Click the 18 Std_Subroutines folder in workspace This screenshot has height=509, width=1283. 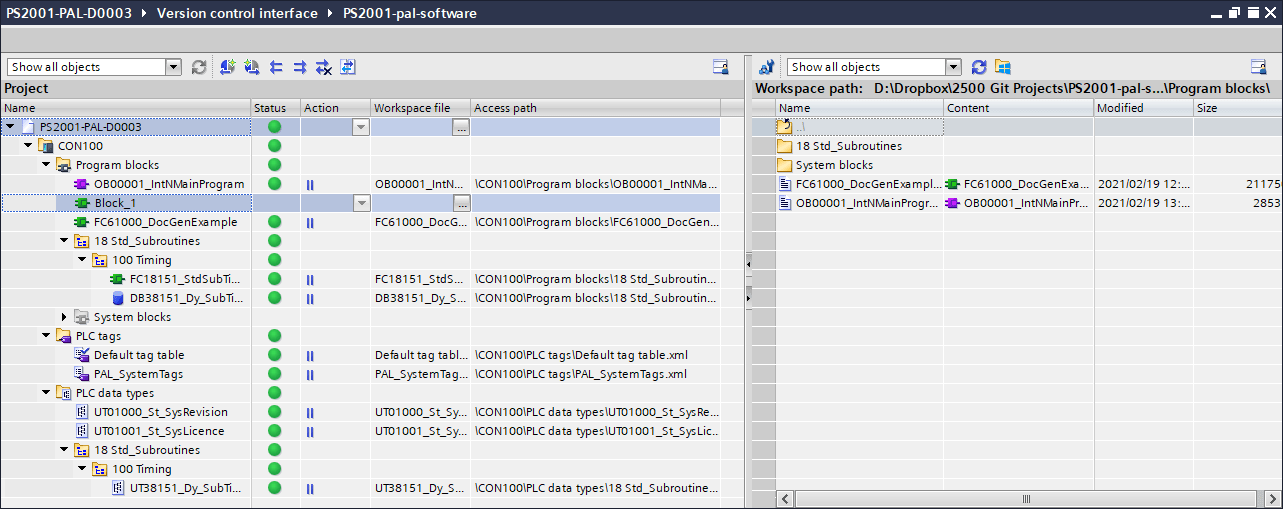(839, 146)
